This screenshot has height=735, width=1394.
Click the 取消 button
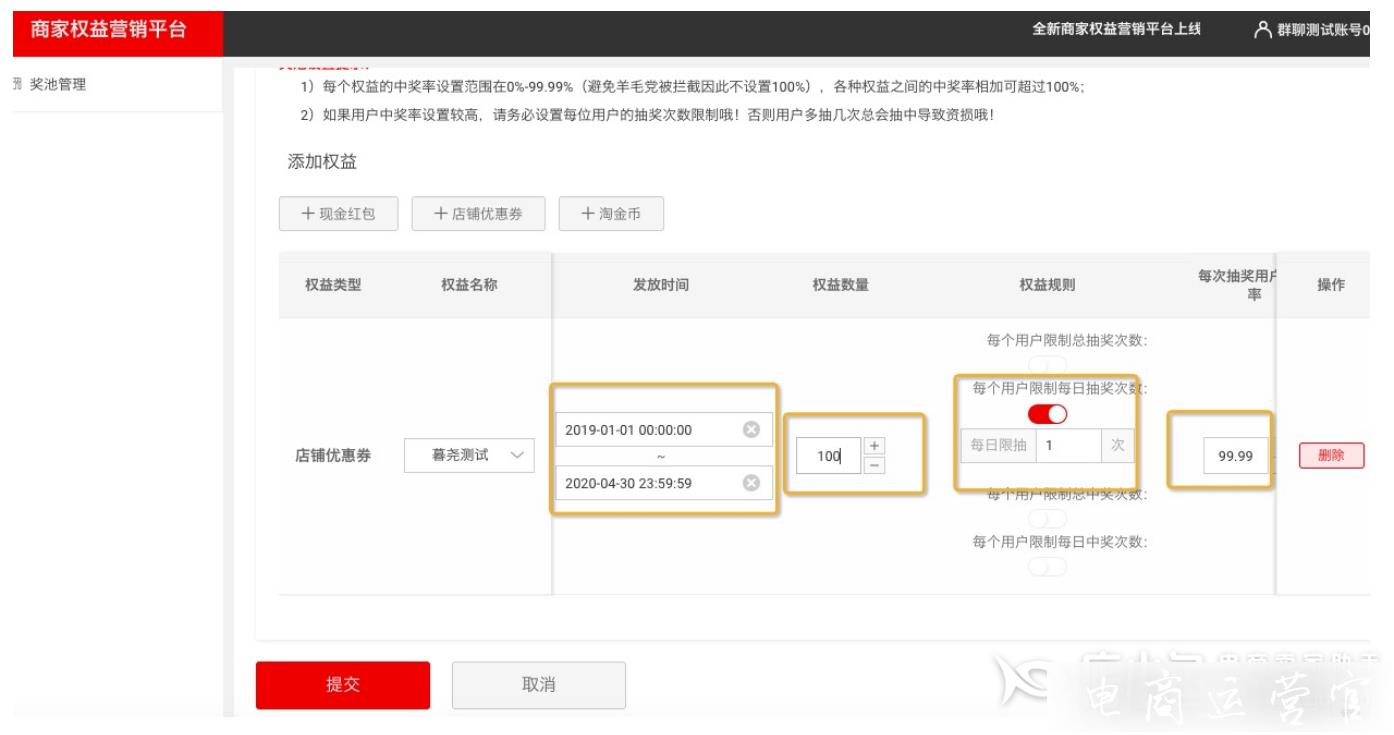pos(539,685)
